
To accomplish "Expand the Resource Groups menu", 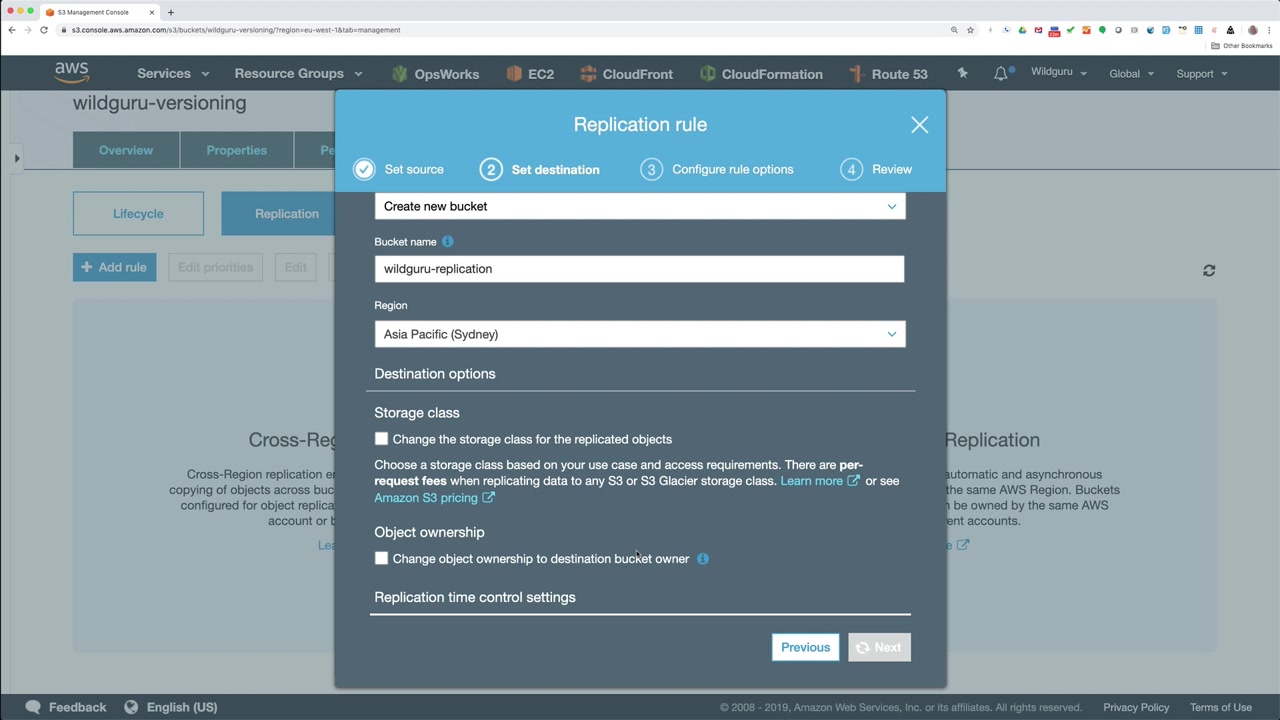I will 298,73.
